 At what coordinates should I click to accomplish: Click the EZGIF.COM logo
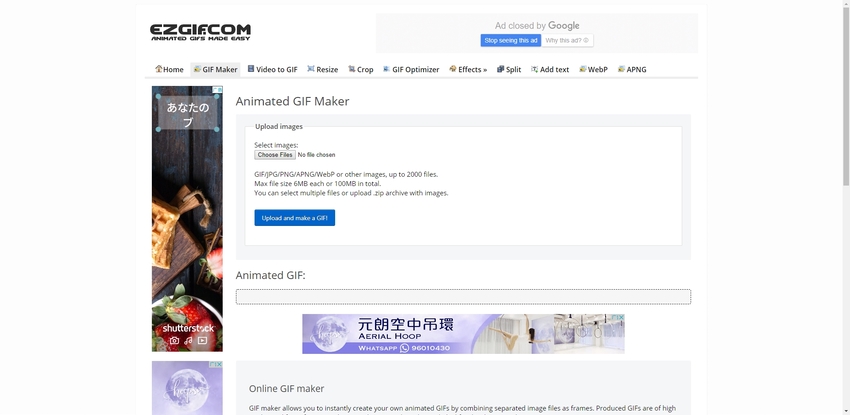click(200, 32)
